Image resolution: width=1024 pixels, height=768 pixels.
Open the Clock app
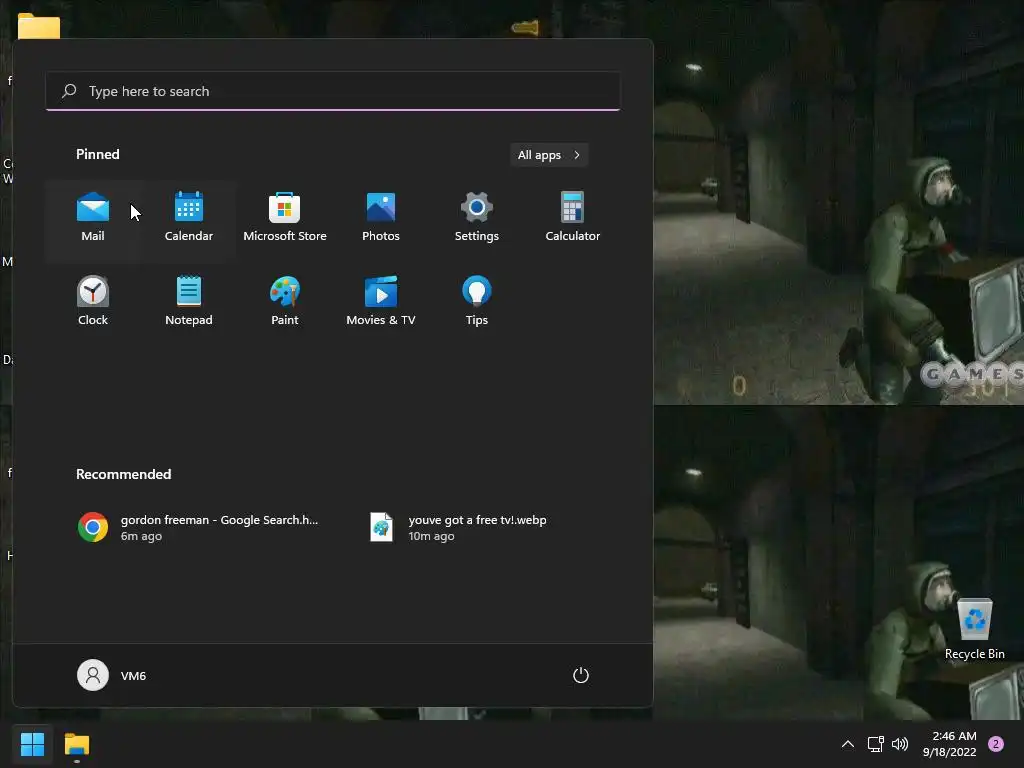pos(93,302)
